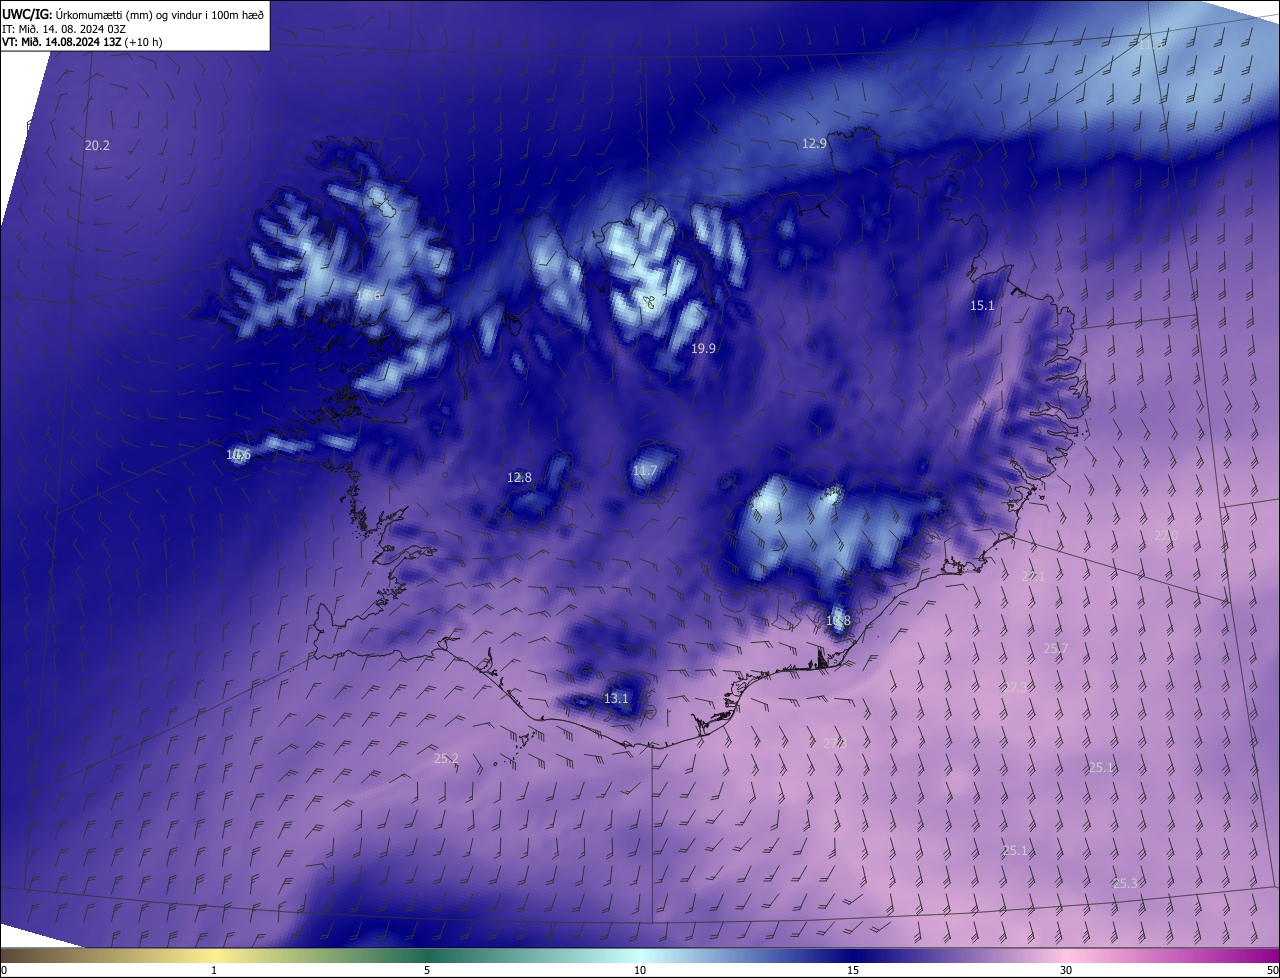Click the 20.2 value on the map
This screenshot has height=978, width=1280.
97,146
